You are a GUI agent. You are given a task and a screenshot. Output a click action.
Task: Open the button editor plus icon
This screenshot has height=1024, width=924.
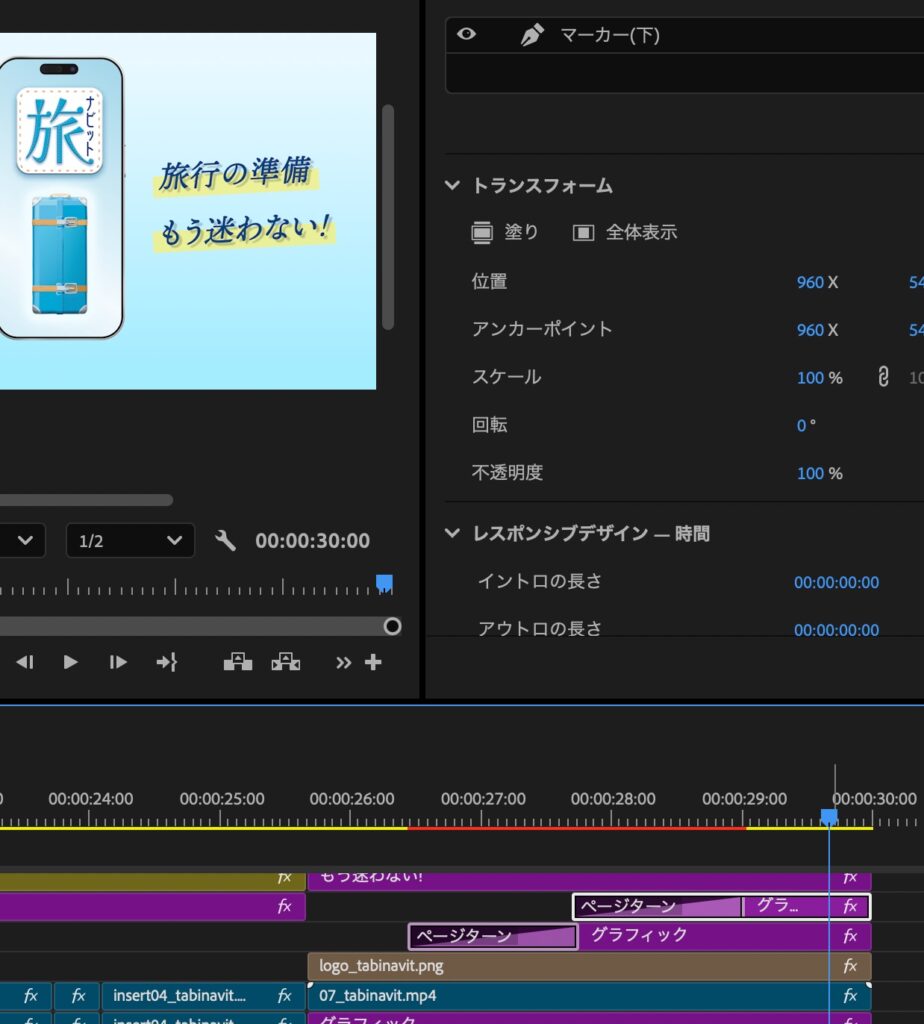[373, 662]
